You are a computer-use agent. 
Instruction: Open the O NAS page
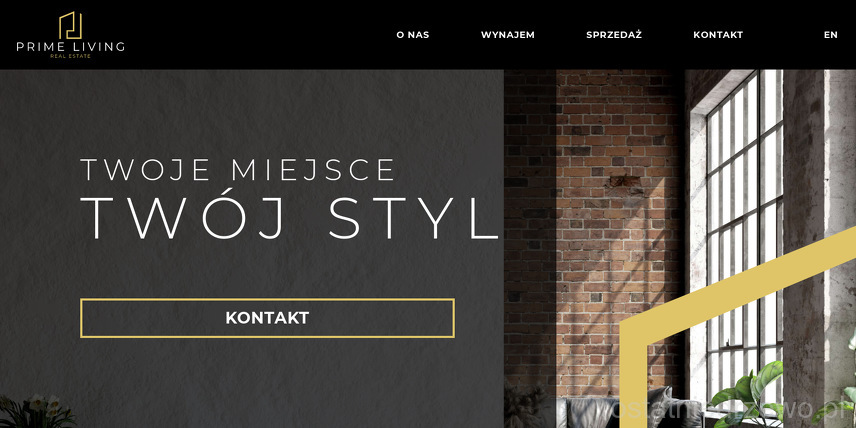tap(413, 35)
